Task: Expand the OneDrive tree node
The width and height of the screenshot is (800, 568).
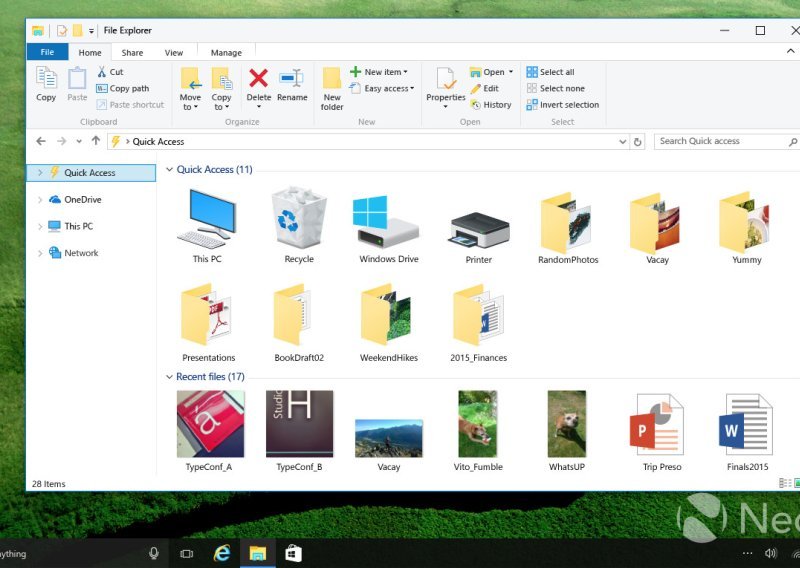Action: tap(40, 200)
